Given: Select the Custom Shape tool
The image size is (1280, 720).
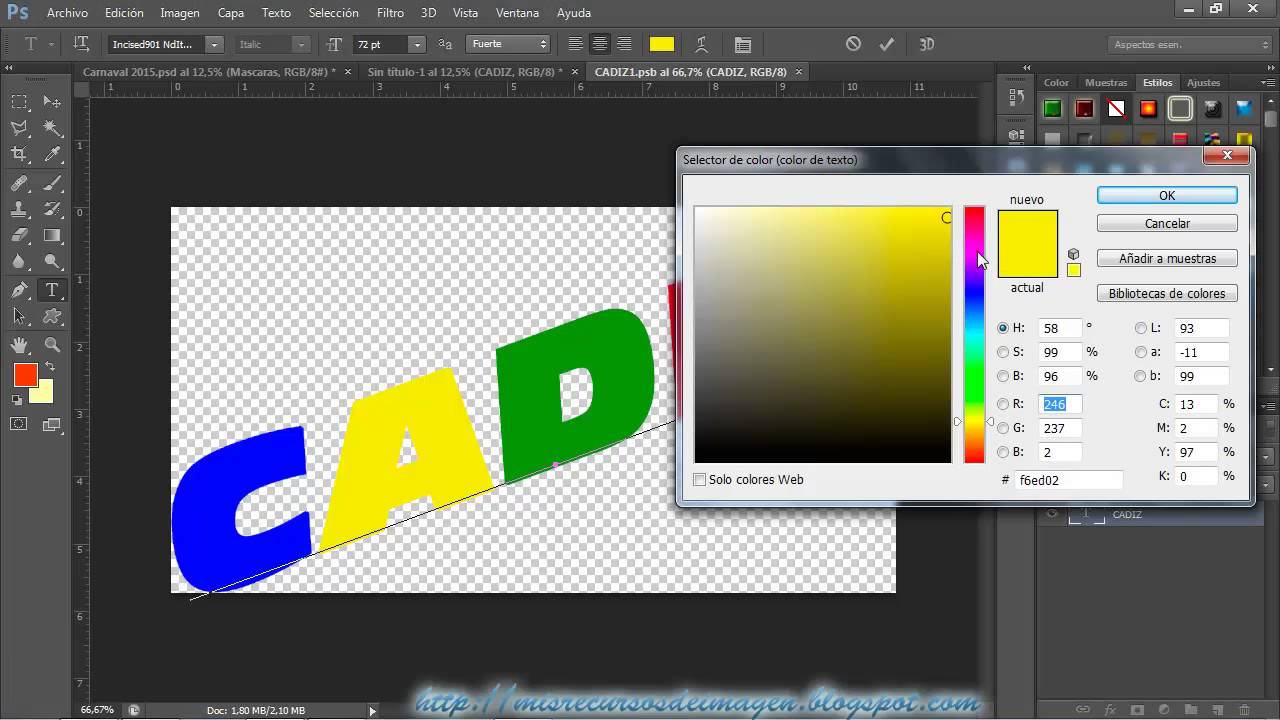Looking at the screenshot, I should [52, 316].
